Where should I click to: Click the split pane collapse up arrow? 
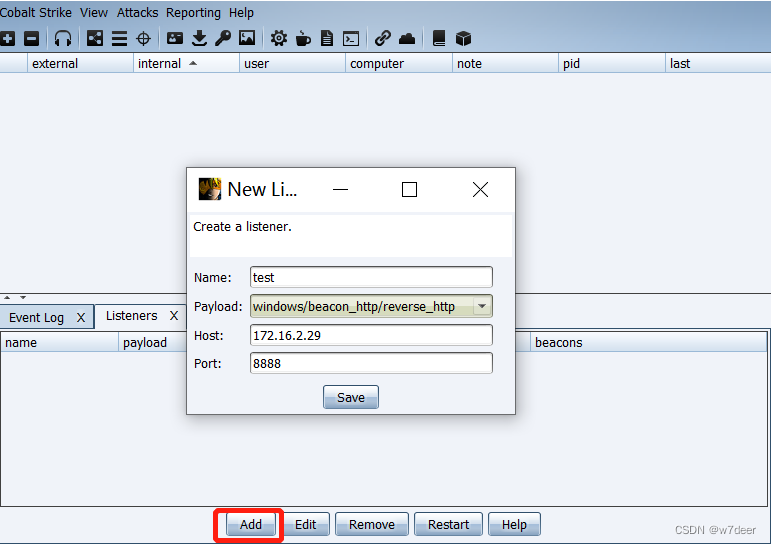click(x=7, y=298)
